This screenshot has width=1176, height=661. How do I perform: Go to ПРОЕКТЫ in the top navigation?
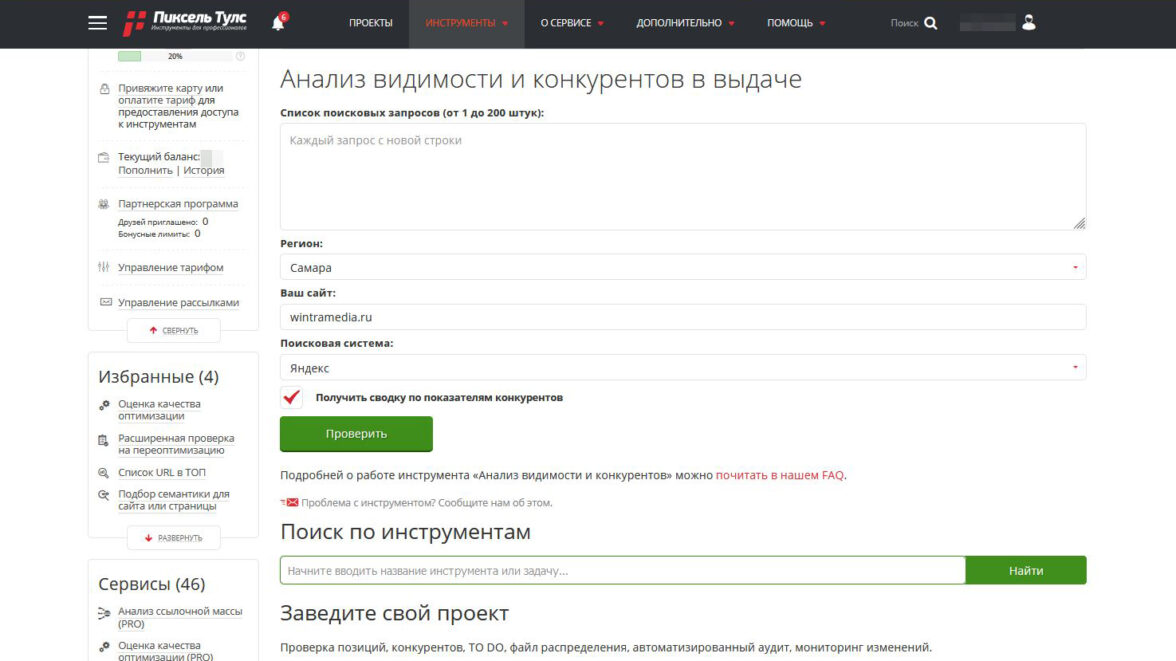pos(370,23)
